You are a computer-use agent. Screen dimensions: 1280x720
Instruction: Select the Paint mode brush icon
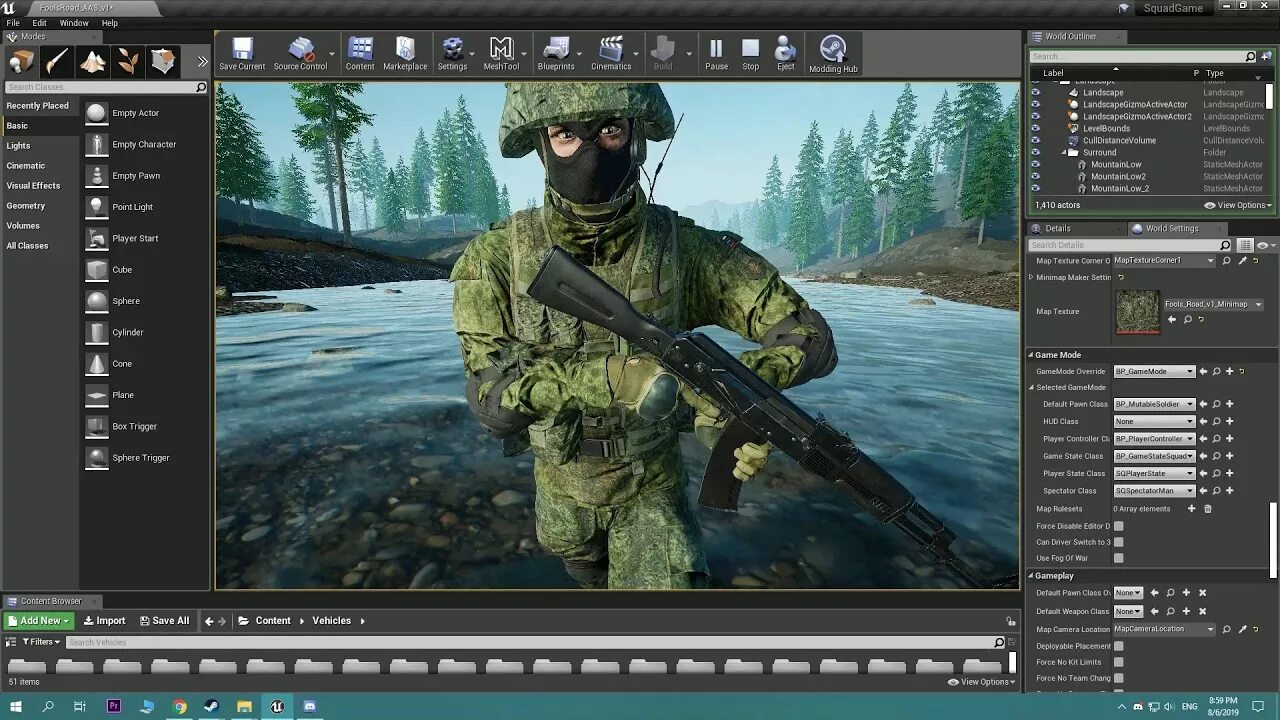pyautogui.click(x=57, y=62)
